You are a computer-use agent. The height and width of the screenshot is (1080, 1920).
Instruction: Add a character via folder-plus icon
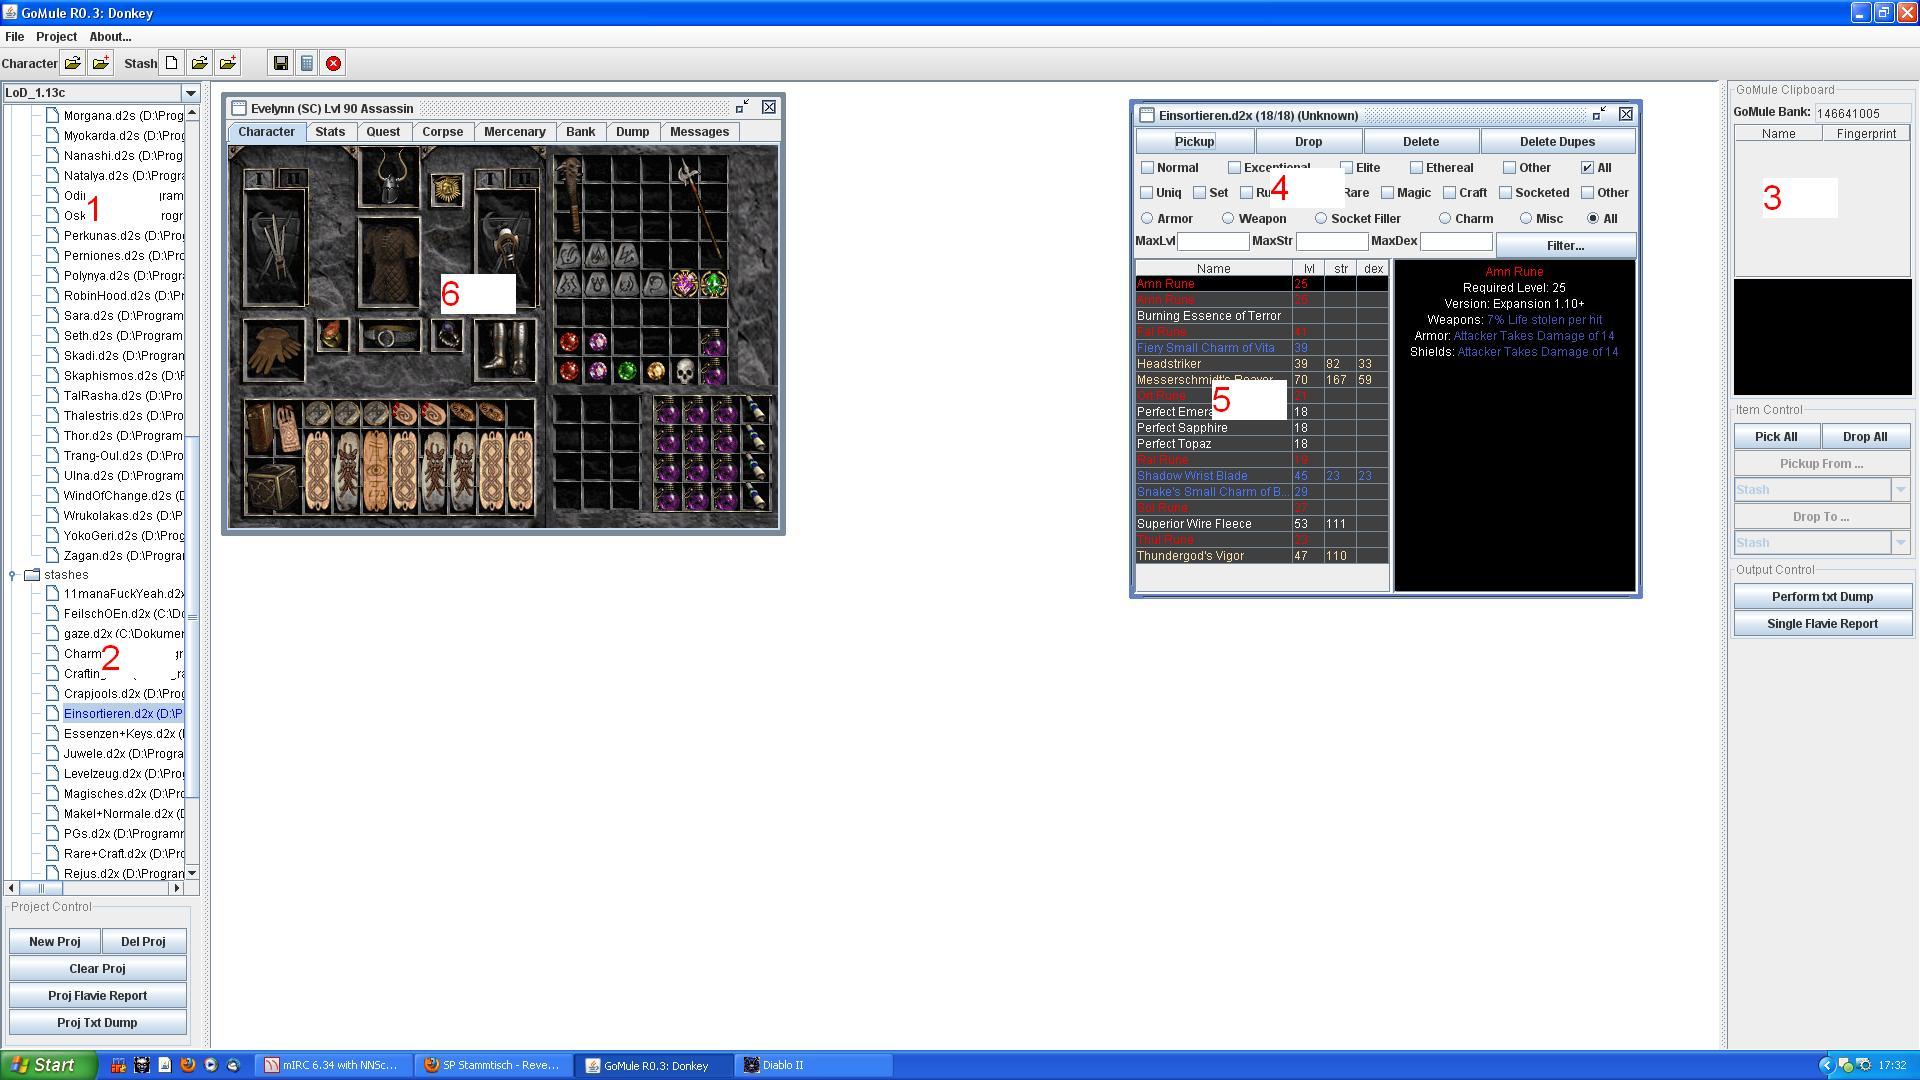101,63
